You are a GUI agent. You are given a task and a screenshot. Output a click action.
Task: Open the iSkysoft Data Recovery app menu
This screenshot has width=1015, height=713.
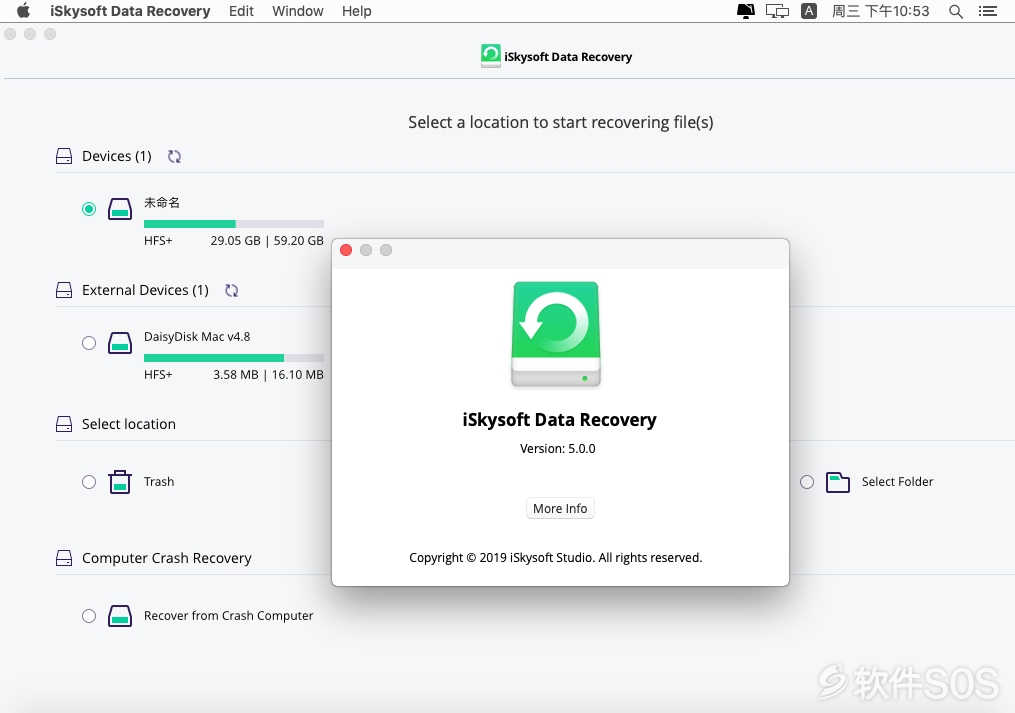130,11
